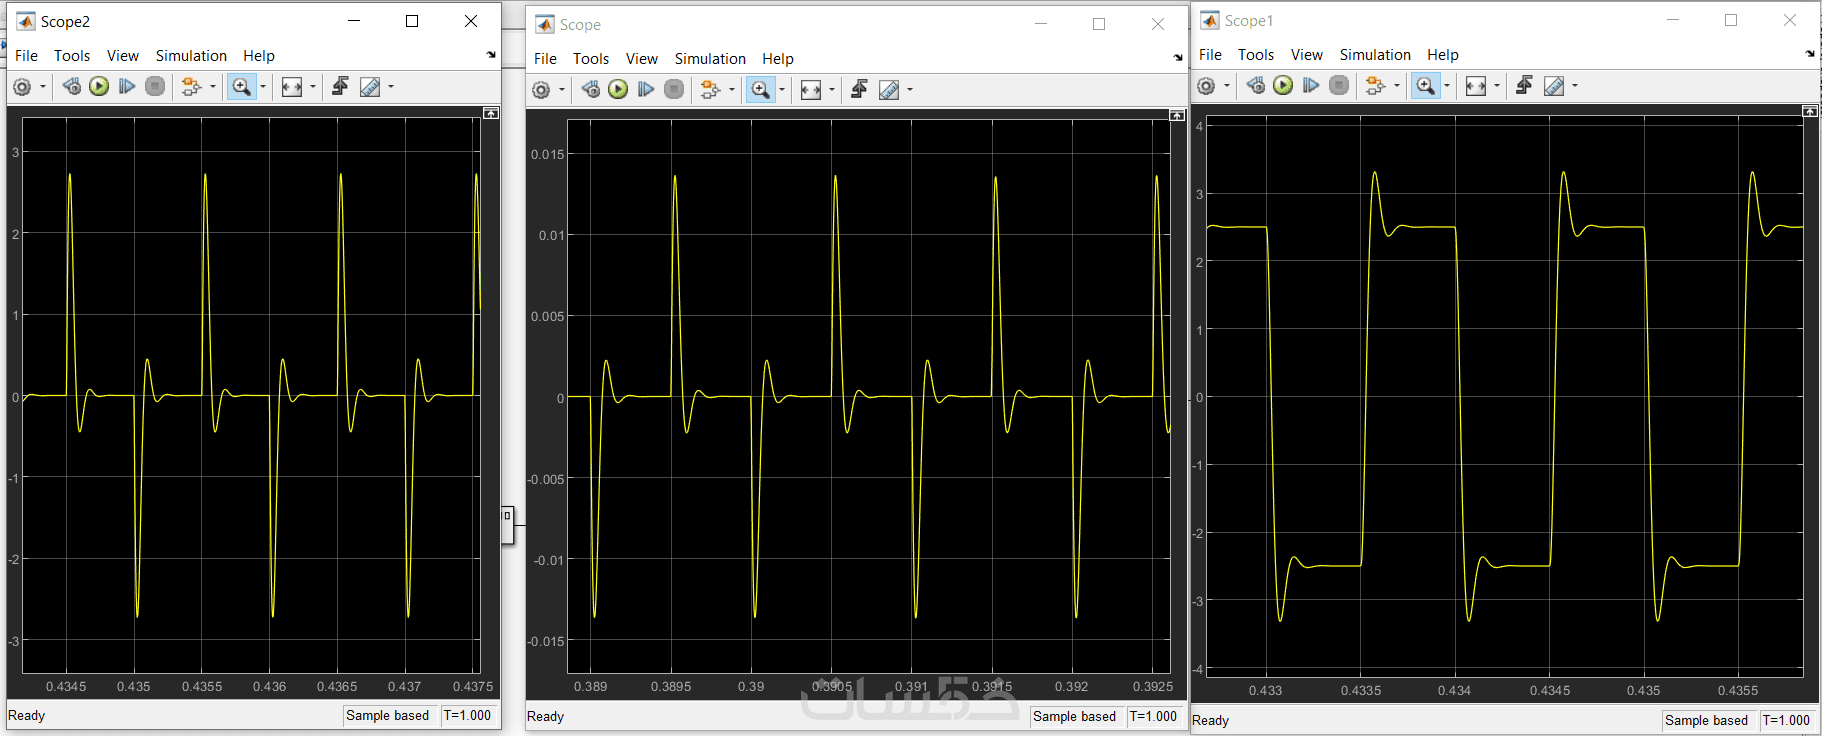1822x736 pixels.
Task: Click the highlight Simulink block icon in Scope2
Action: [x=191, y=87]
